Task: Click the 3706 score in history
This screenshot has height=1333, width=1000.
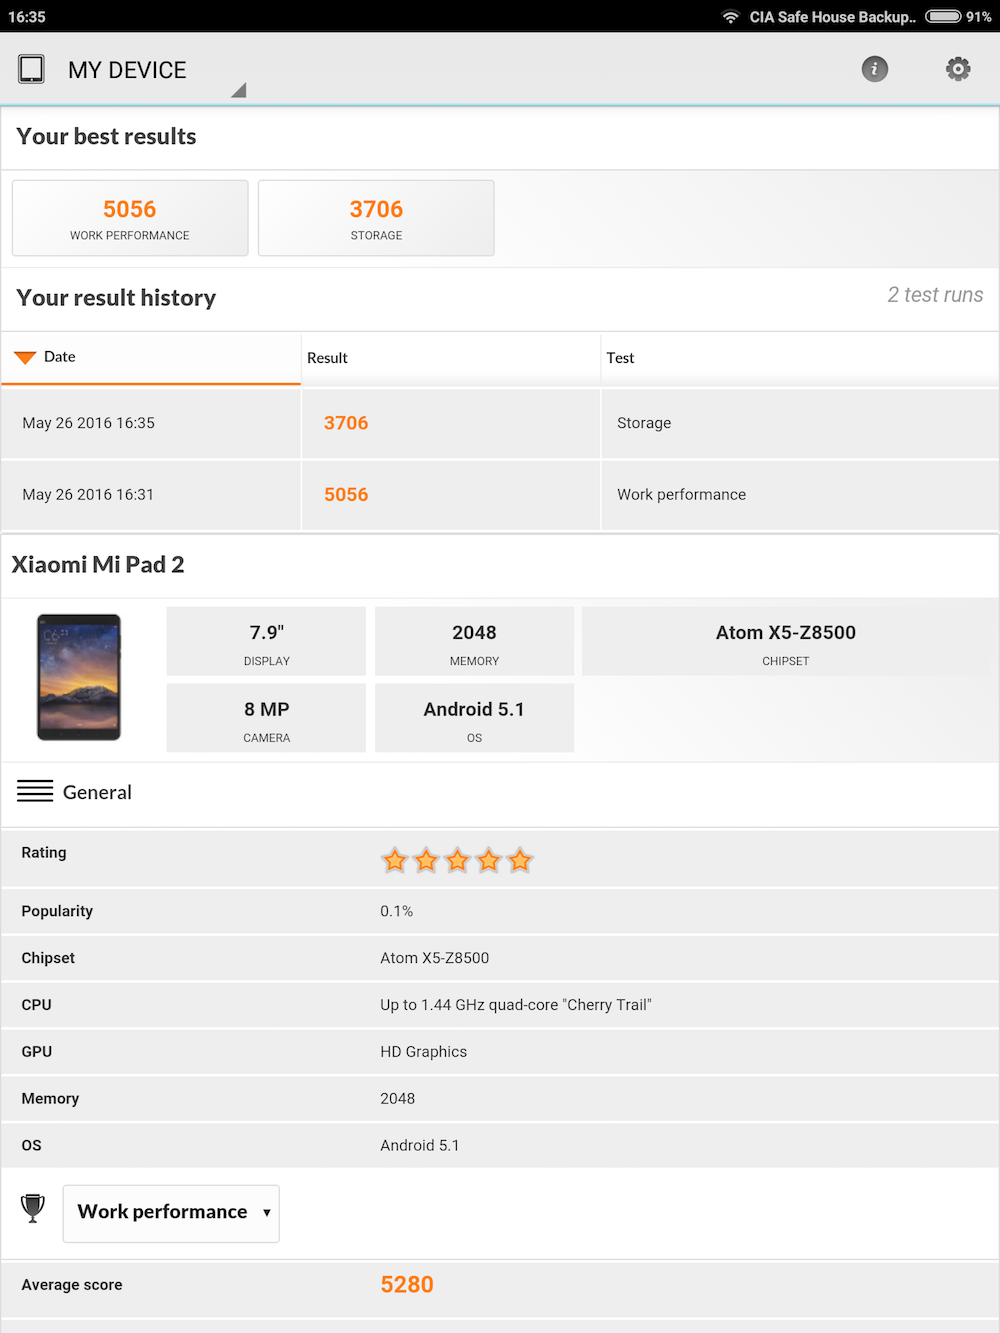Action: (346, 423)
